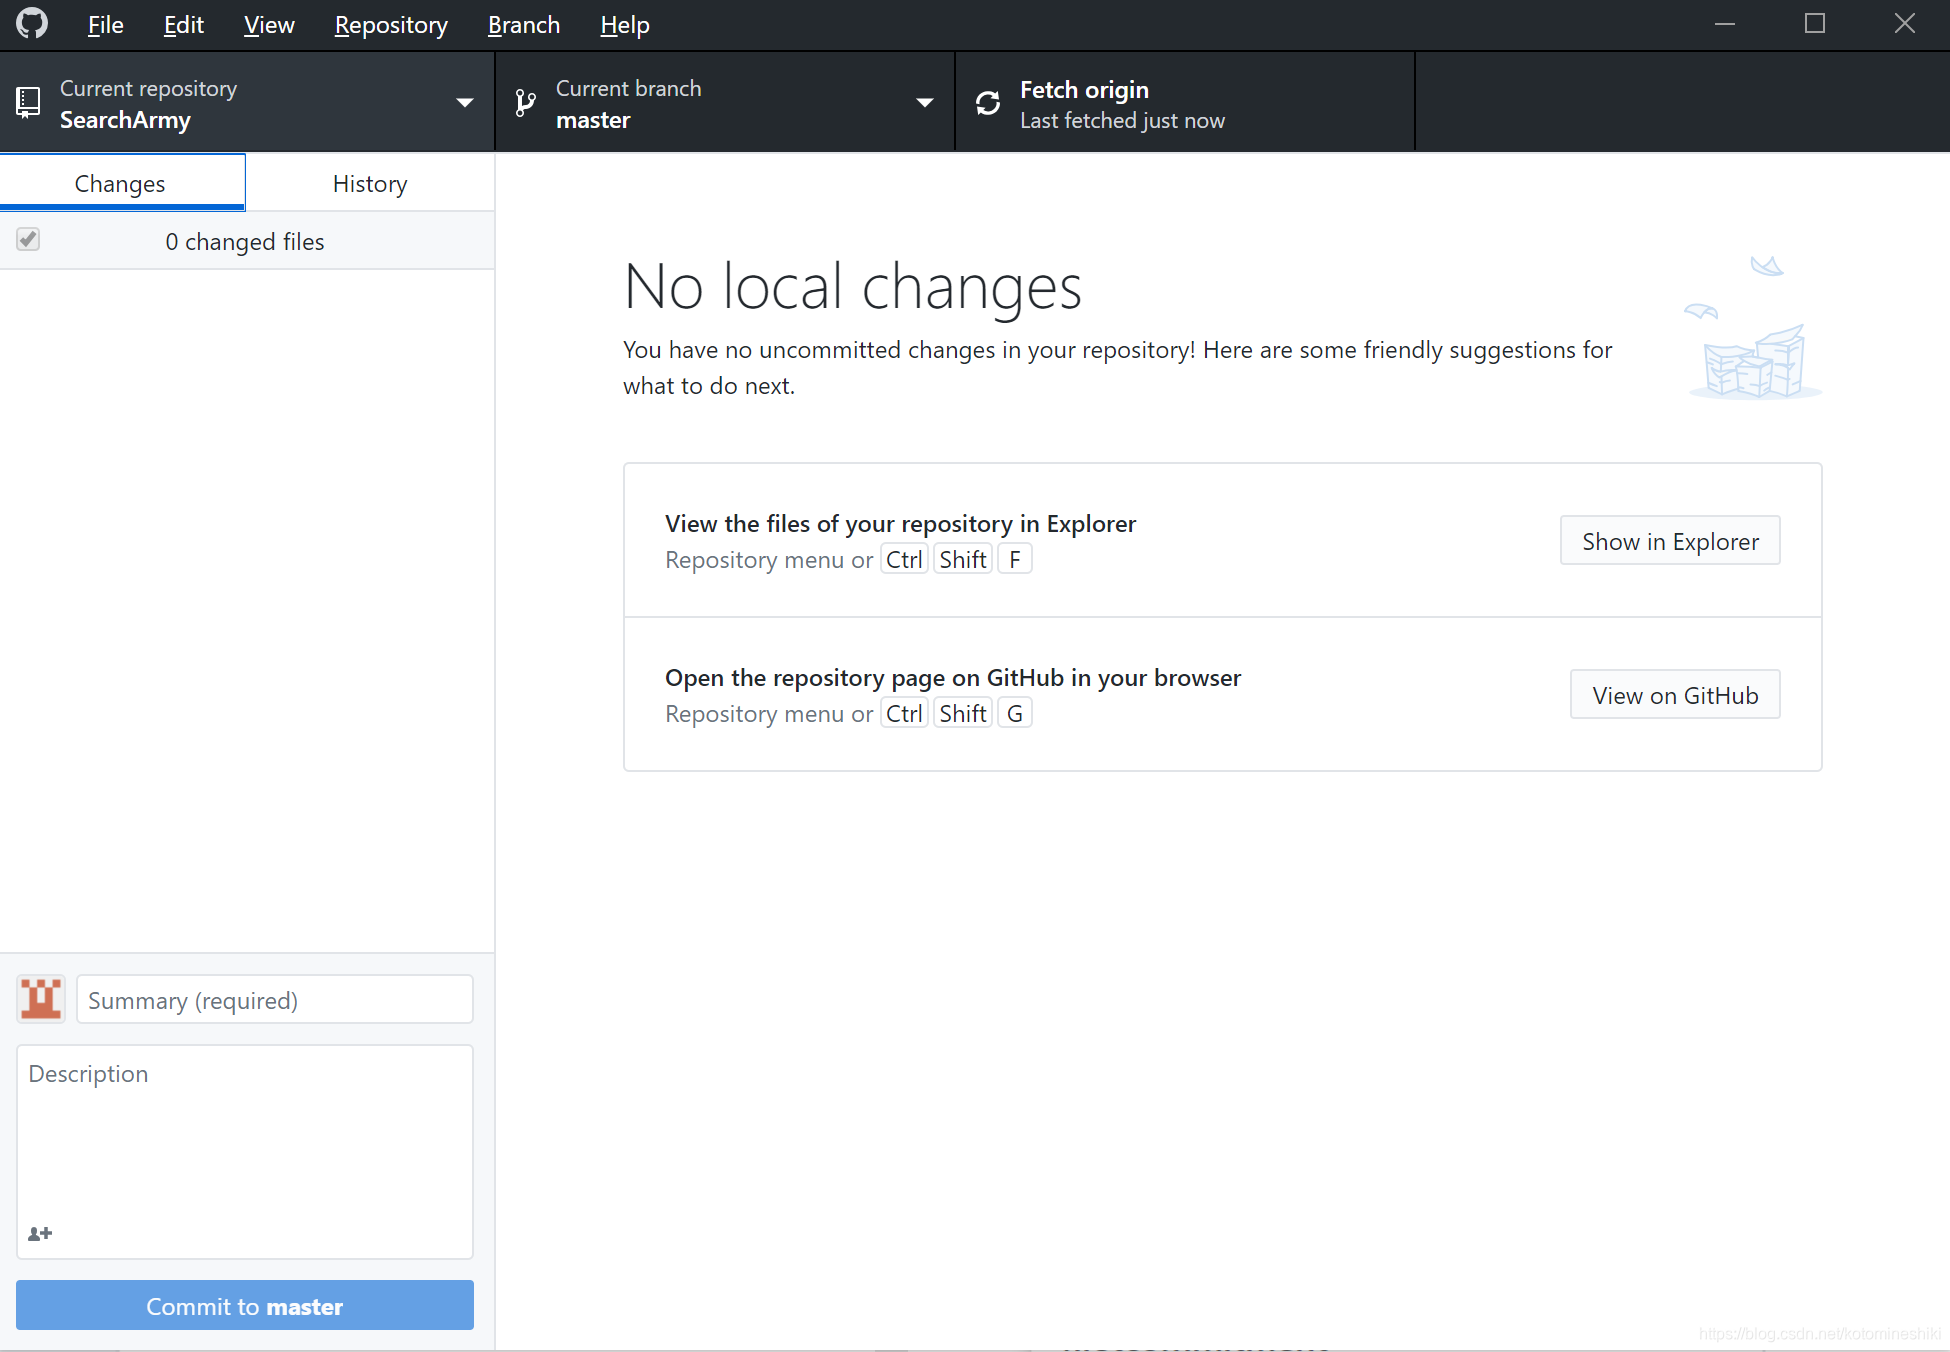
Task: Show in Explorer button click
Action: pos(1671,541)
